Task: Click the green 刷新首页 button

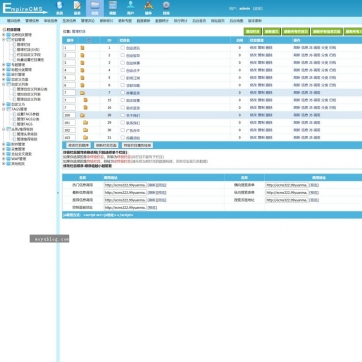Action: pos(272,32)
